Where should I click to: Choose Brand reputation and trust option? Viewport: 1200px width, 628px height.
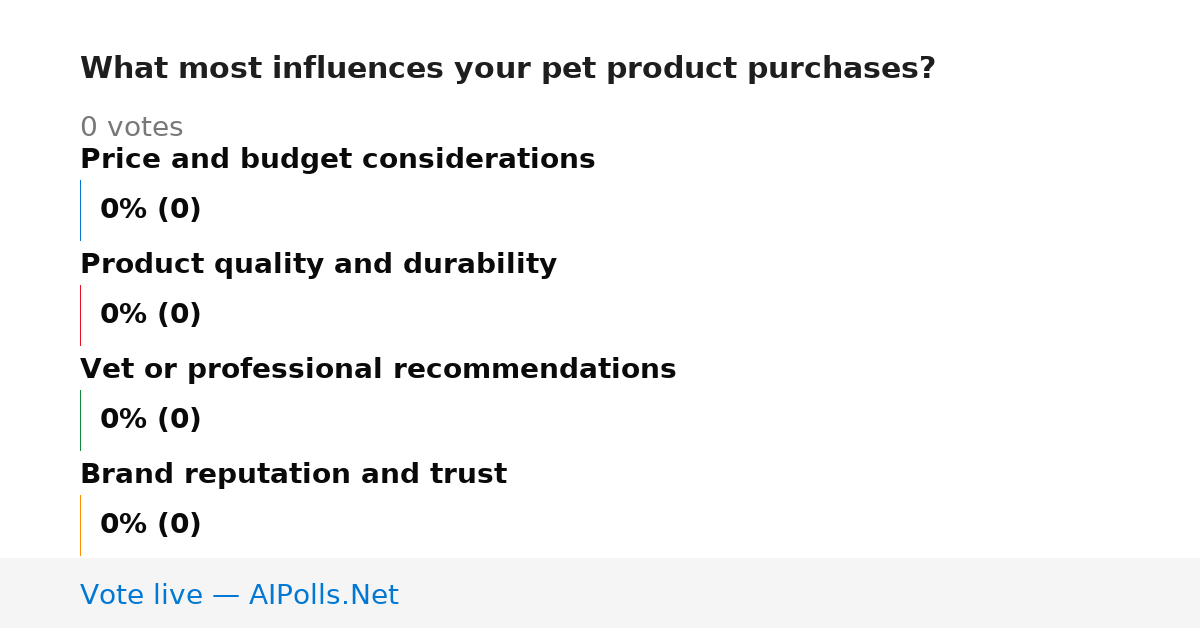[293, 475]
